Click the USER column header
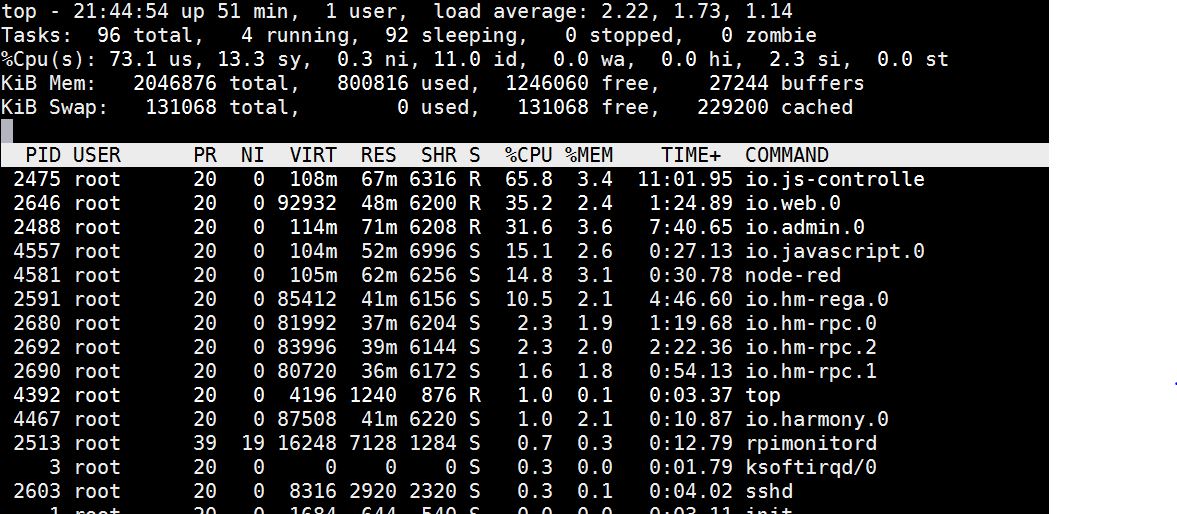1177x514 pixels. pyautogui.click(x=97, y=155)
